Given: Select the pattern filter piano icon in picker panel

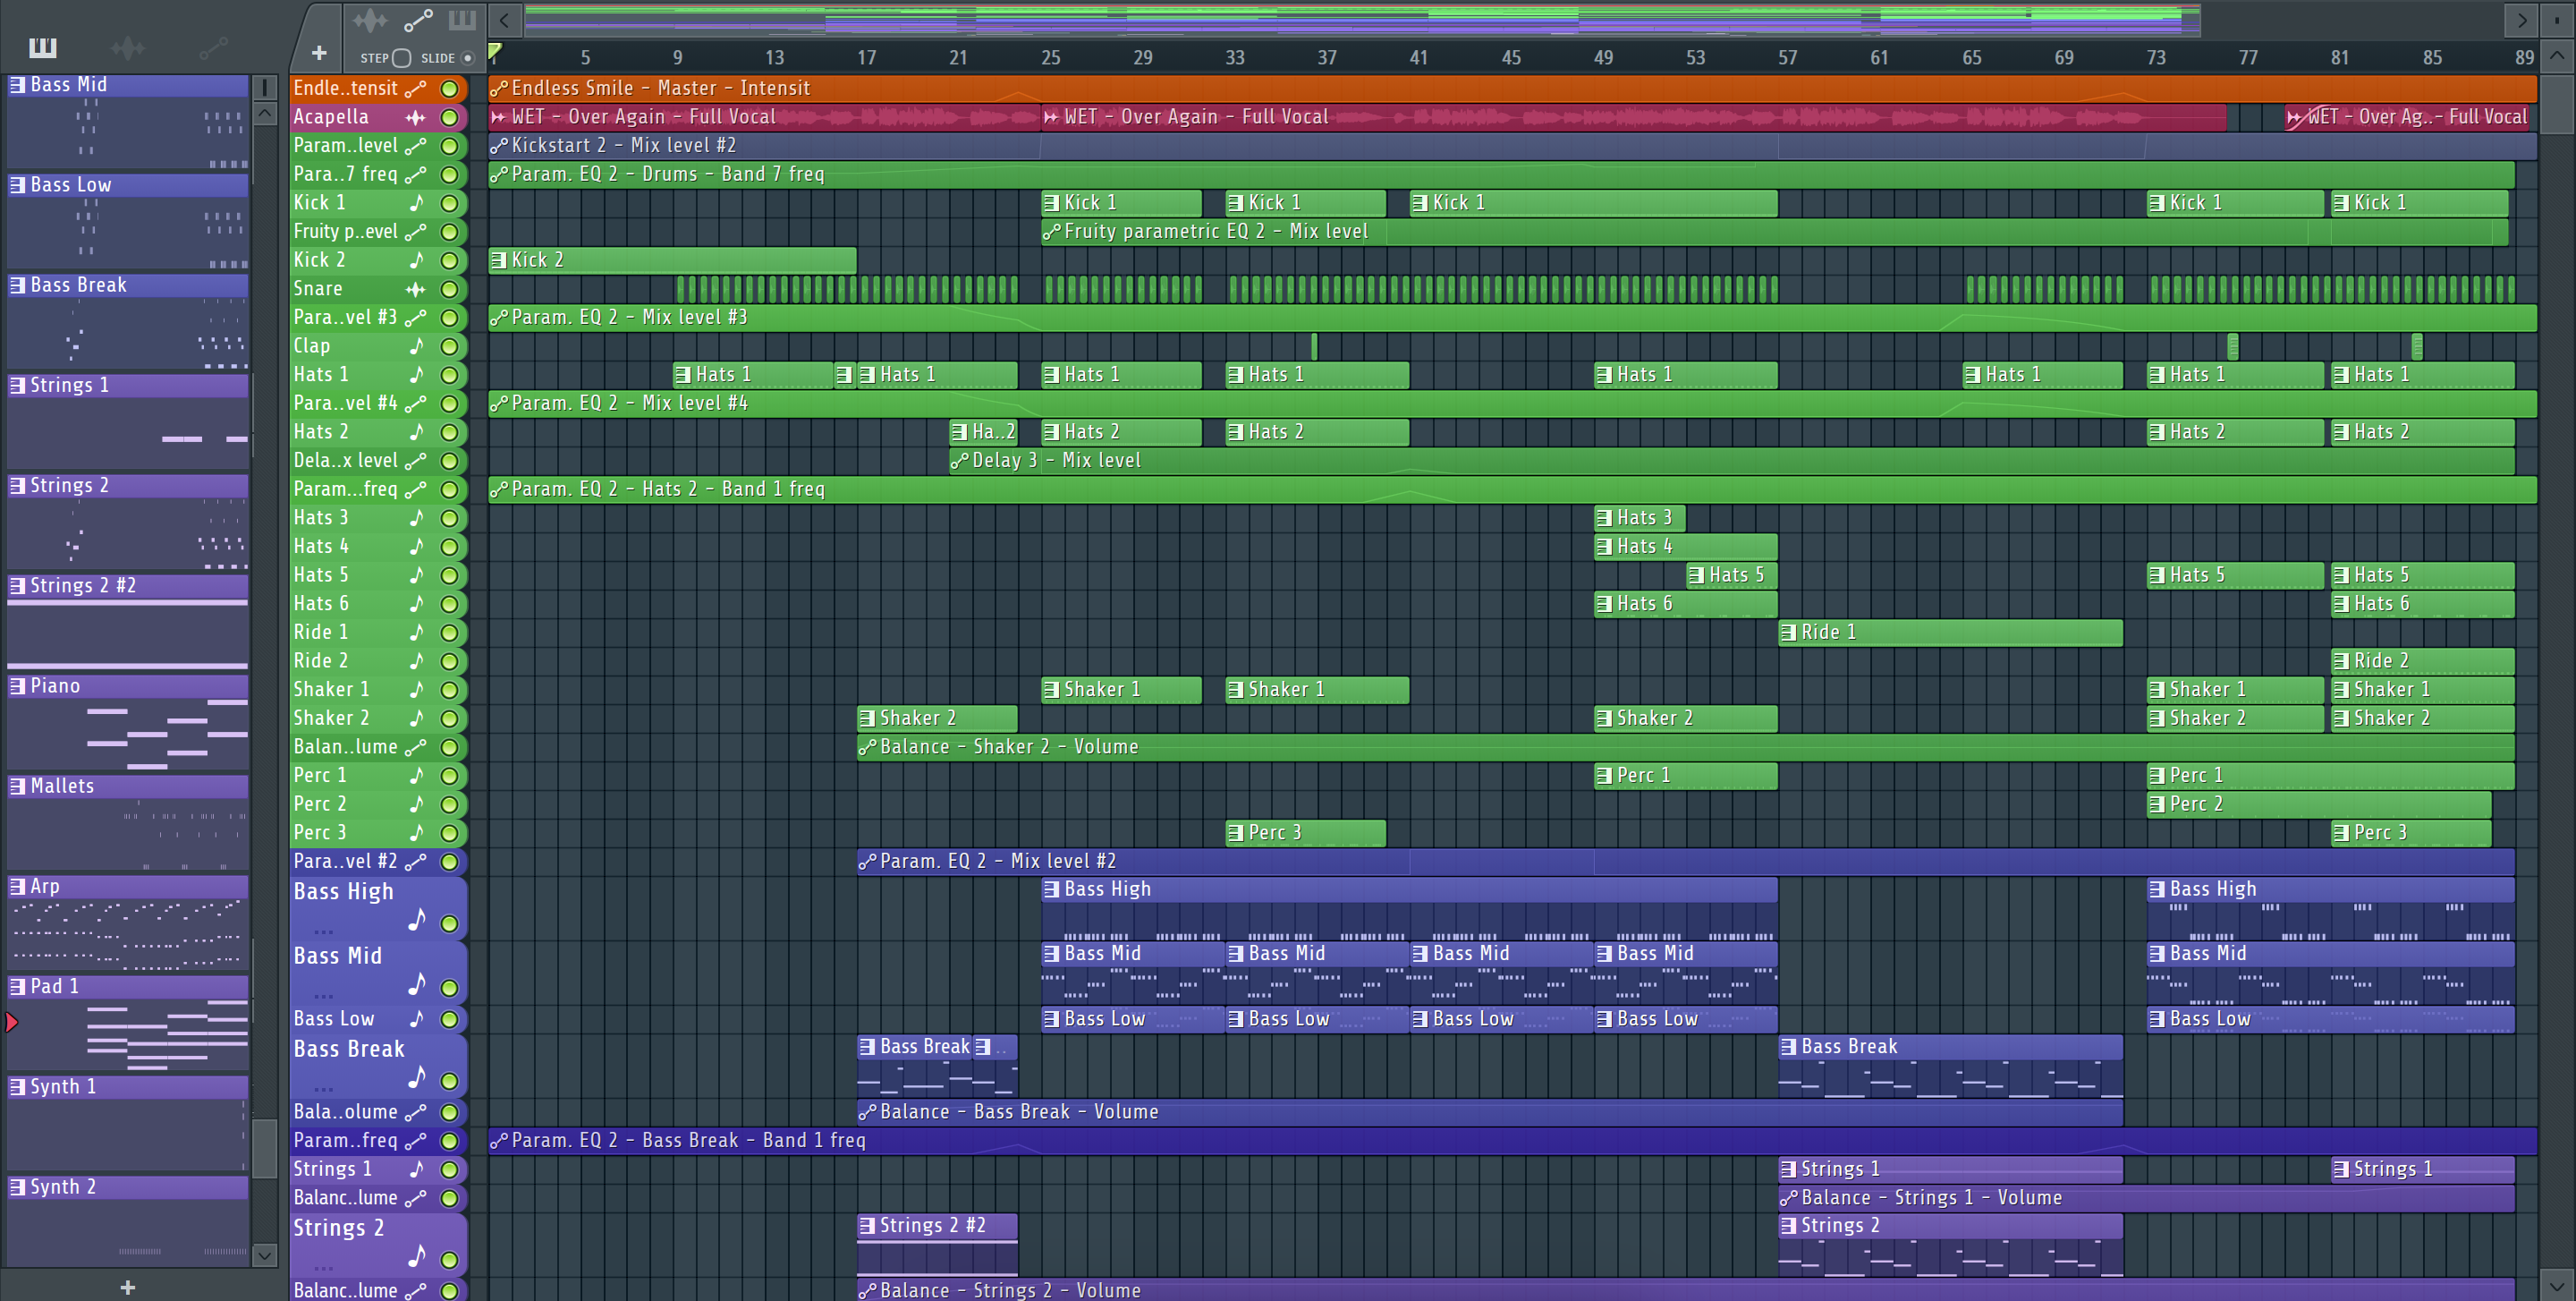Looking at the screenshot, I should [x=43, y=47].
